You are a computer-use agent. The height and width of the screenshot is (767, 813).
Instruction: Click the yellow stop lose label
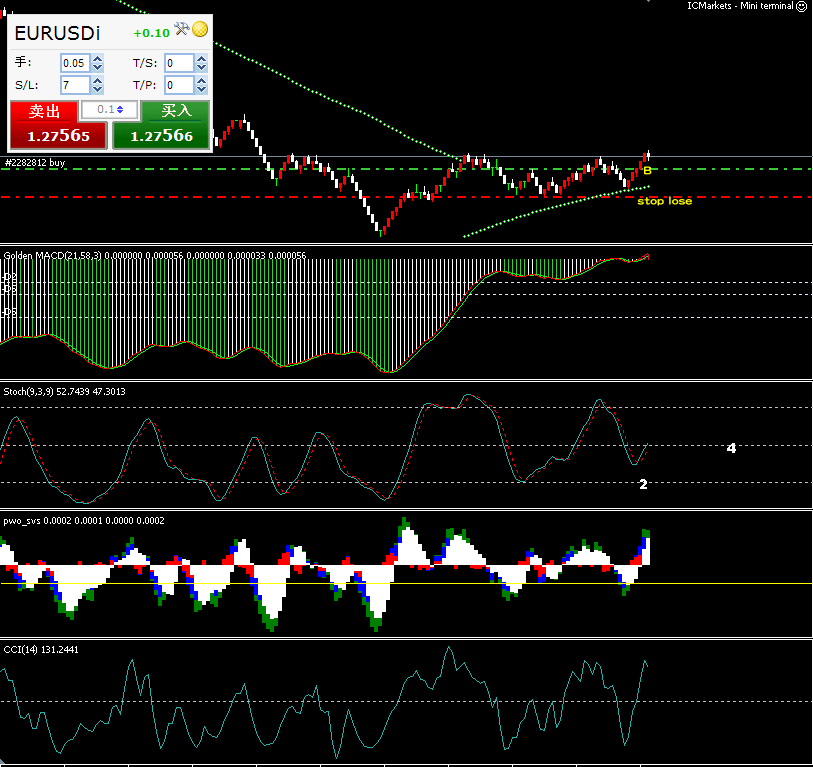[x=665, y=201]
